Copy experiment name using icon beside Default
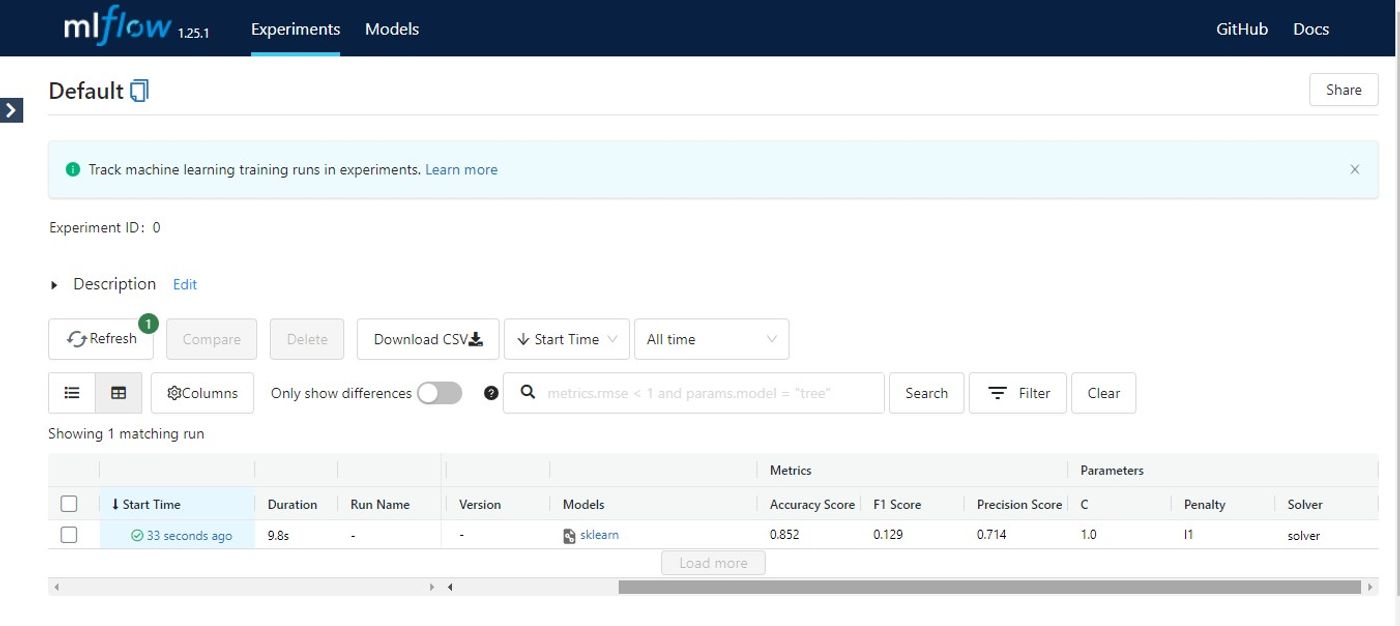This screenshot has height=626, width=1400. point(140,91)
